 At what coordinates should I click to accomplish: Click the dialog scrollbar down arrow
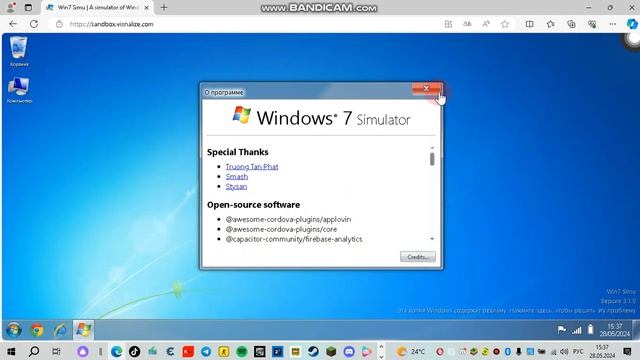432,239
